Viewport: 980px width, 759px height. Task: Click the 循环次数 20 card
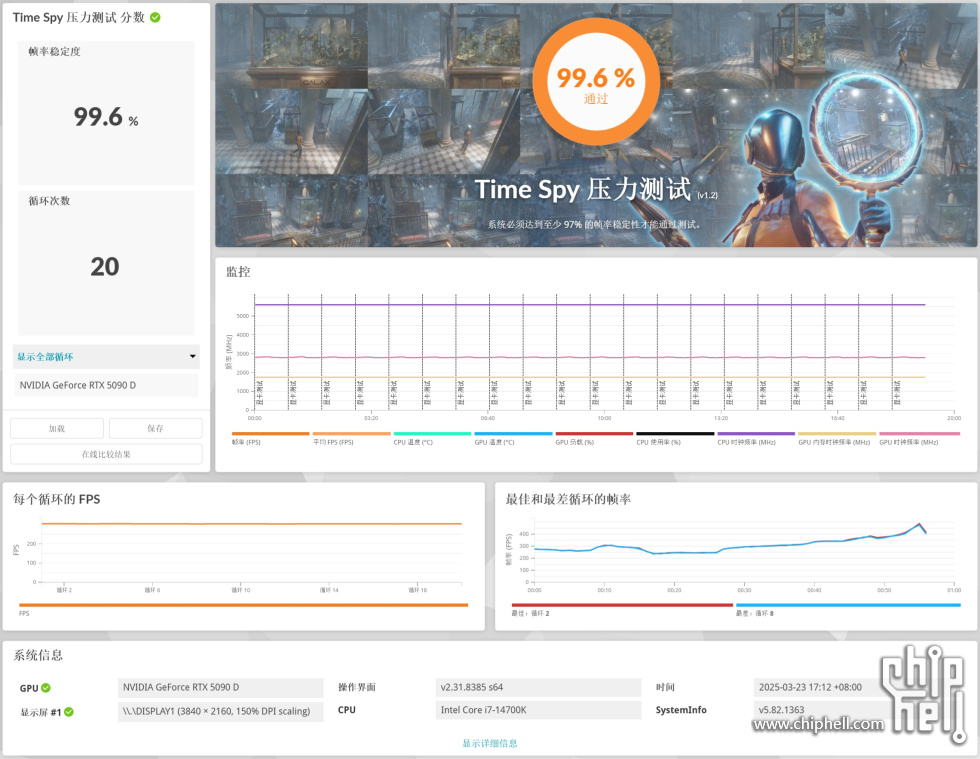pyautogui.click(x=106, y=263)
